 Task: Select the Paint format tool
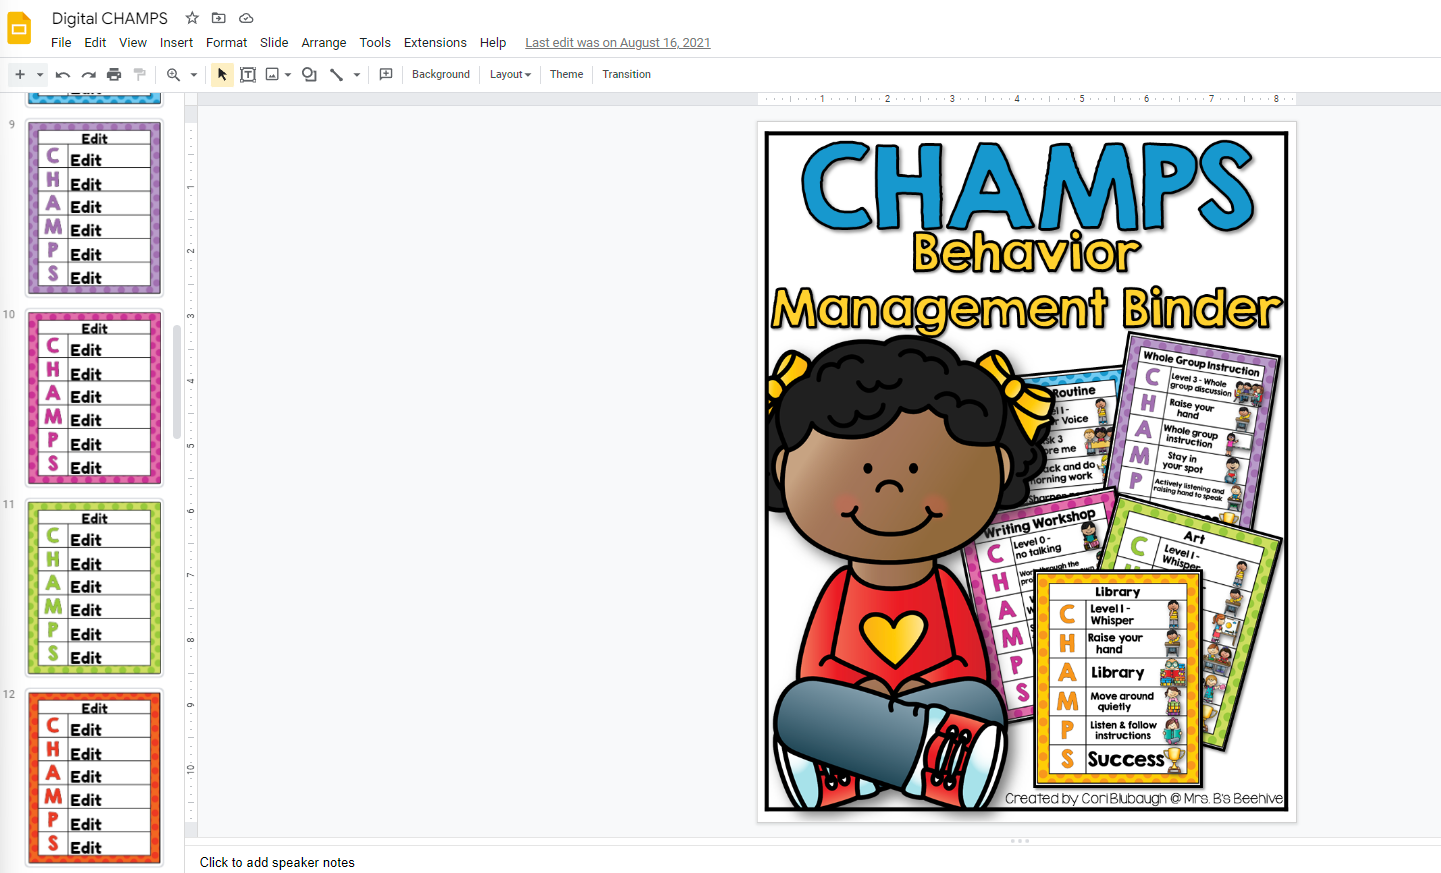click(139, 74)
